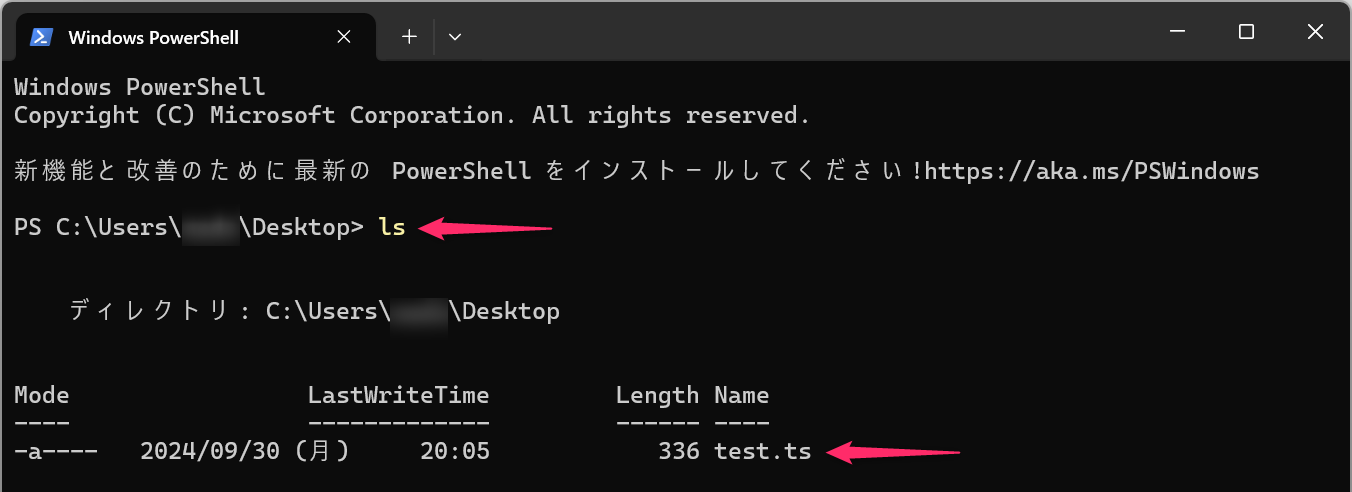1352x492 pixels.
Task: Expand the new tab profile dropdown
Action: tap(455, 37)
